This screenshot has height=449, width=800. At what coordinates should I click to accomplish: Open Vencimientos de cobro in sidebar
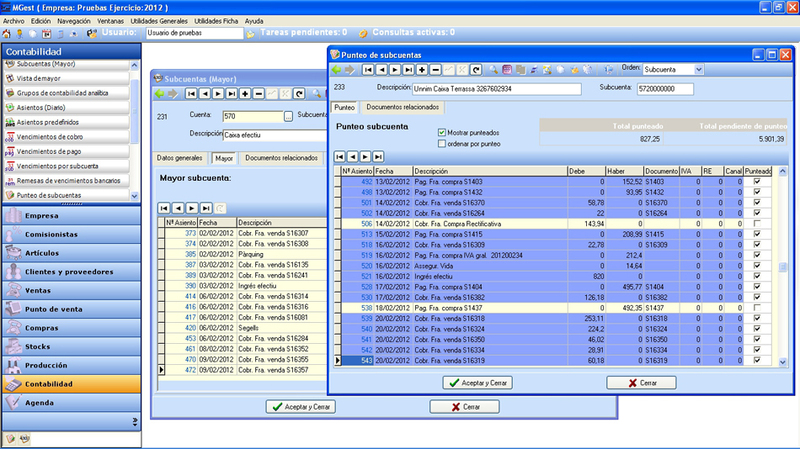pyautogui.click(x=66, y=137)
